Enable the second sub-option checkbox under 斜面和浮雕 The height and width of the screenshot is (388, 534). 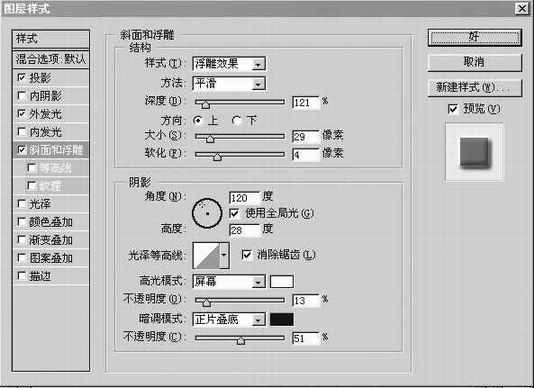pos(31,186)
